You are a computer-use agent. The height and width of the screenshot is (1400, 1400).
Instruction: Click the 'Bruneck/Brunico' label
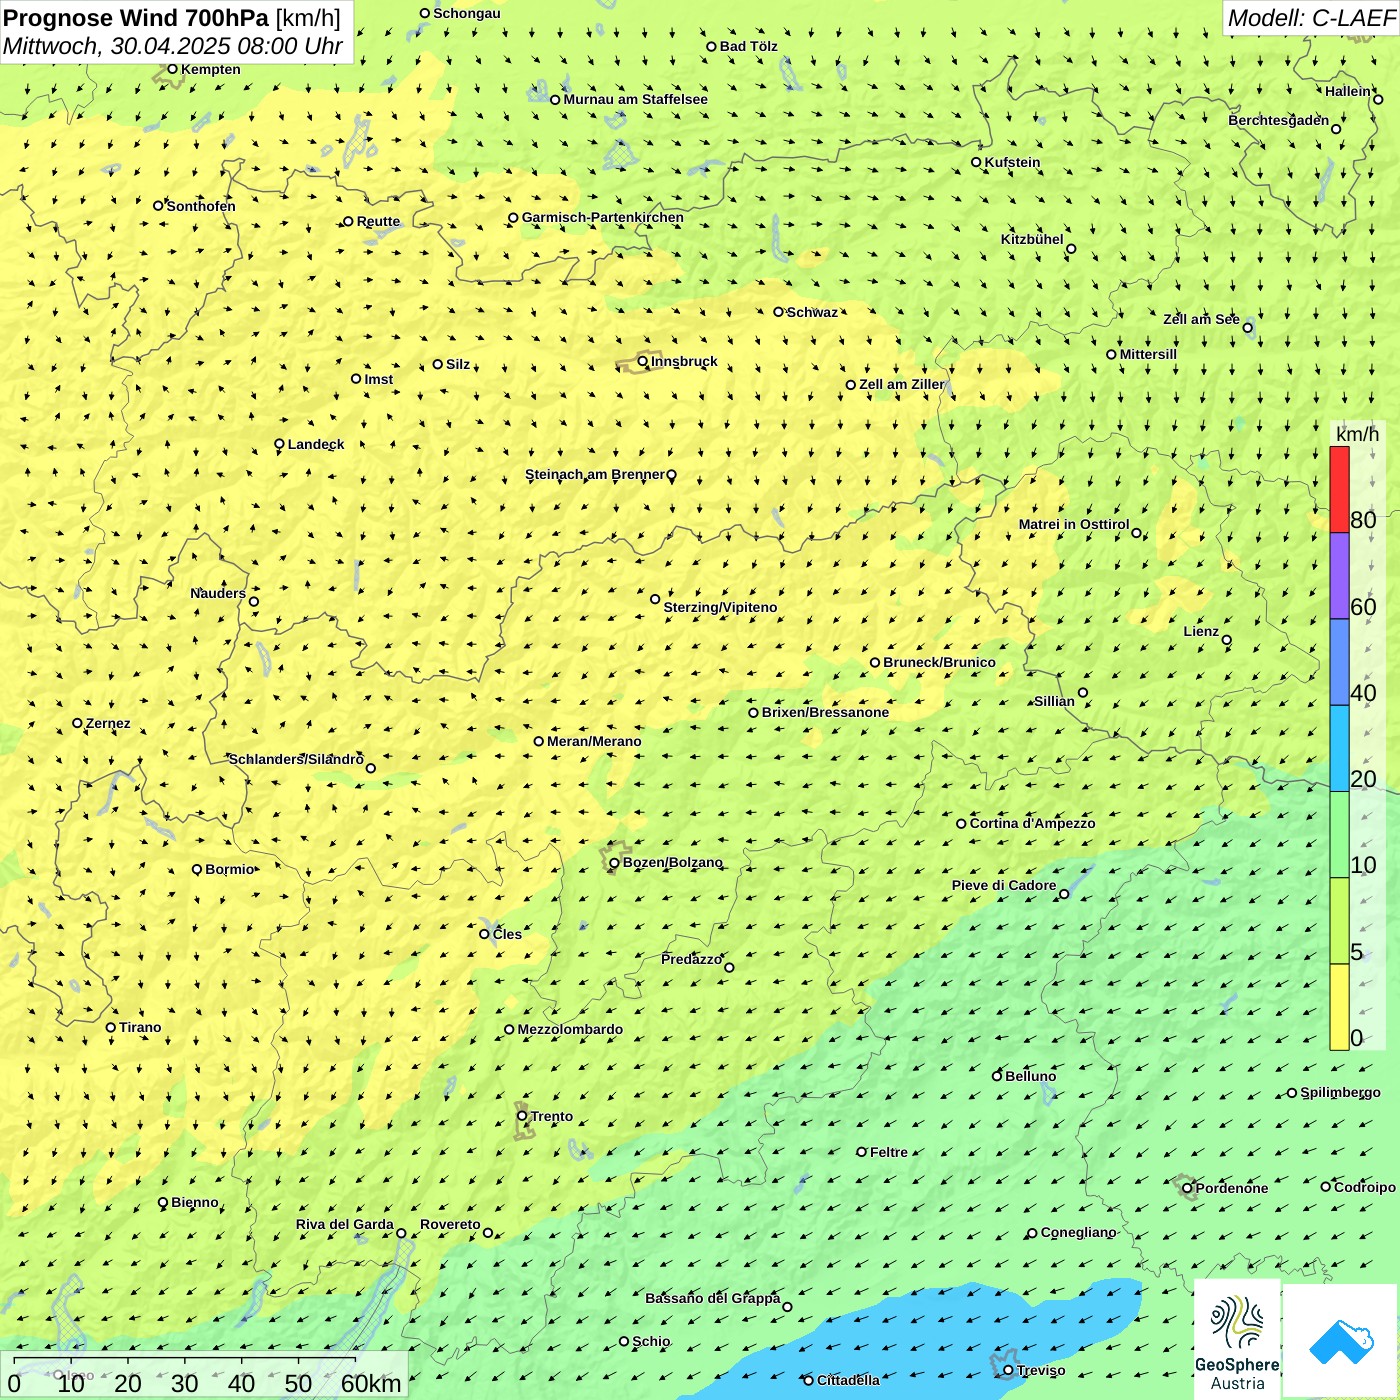(x=939, y=662)
